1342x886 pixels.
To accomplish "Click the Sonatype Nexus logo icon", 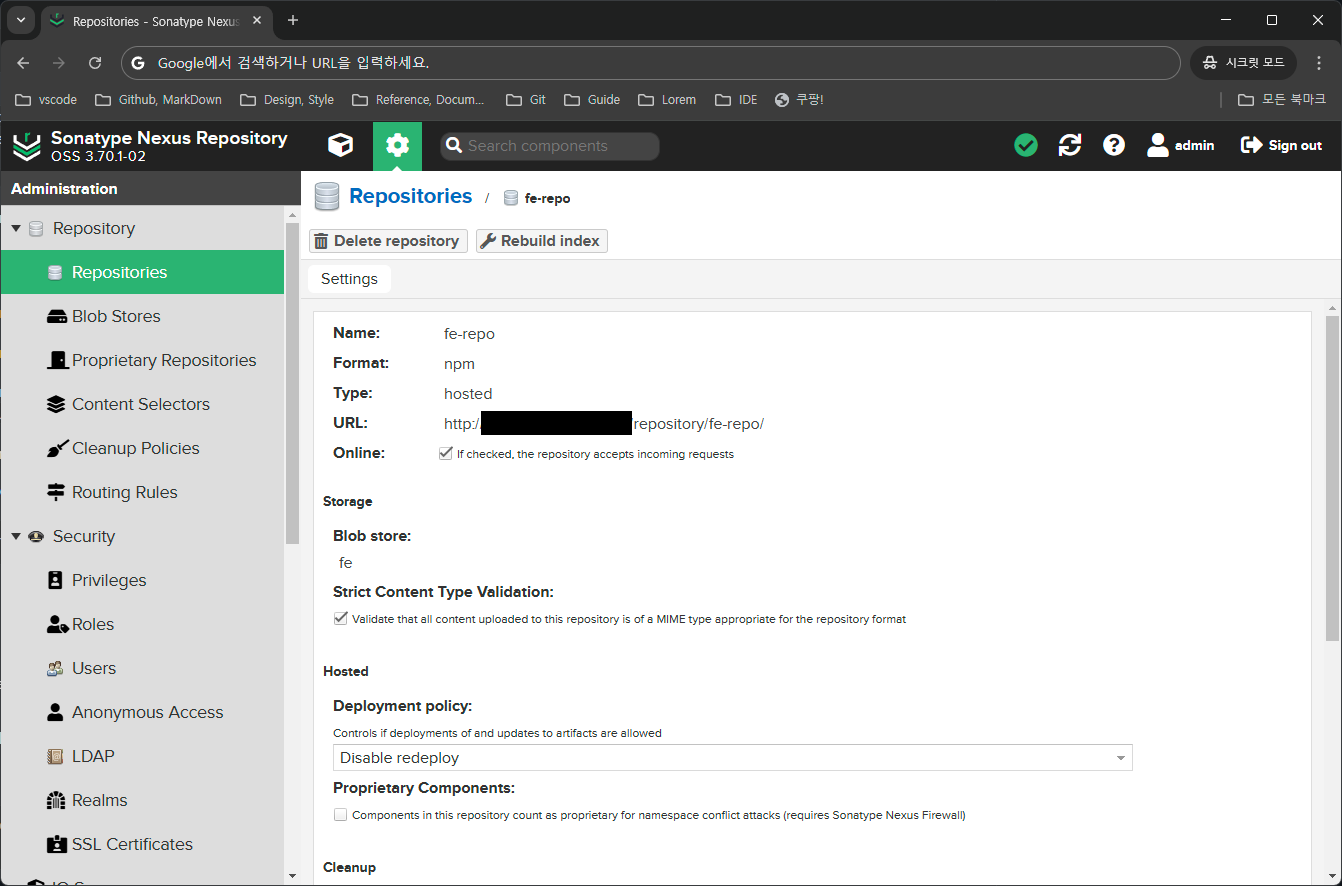I will [x=27, y=146].
